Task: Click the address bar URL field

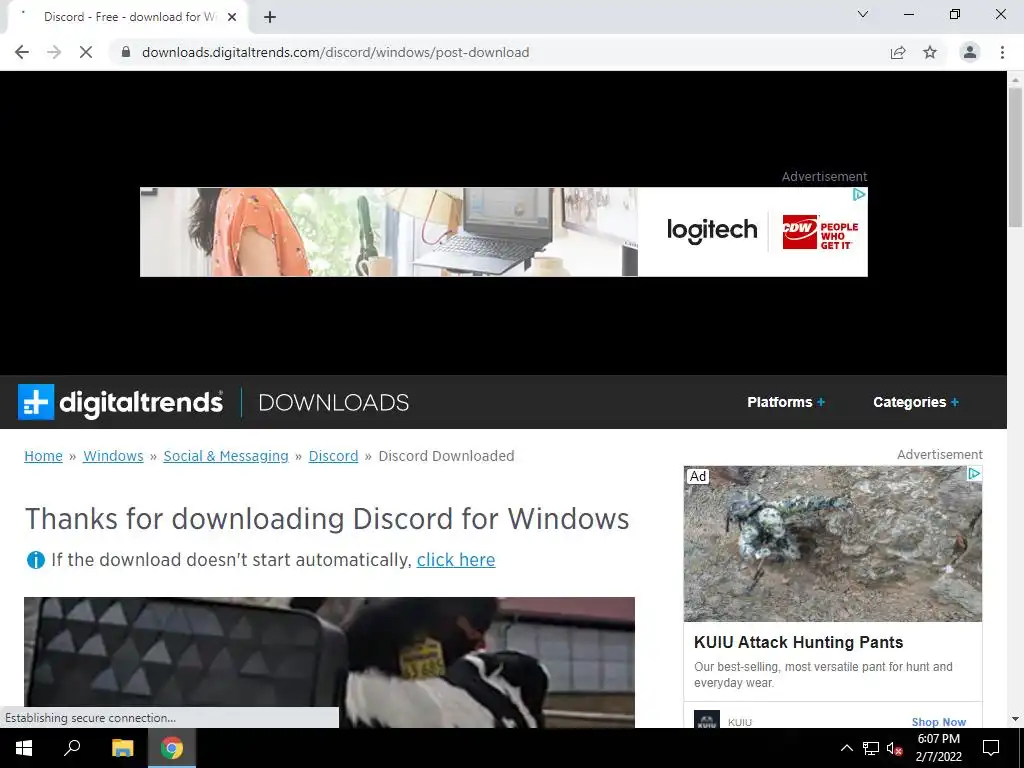Action: (x=336, y=52)
